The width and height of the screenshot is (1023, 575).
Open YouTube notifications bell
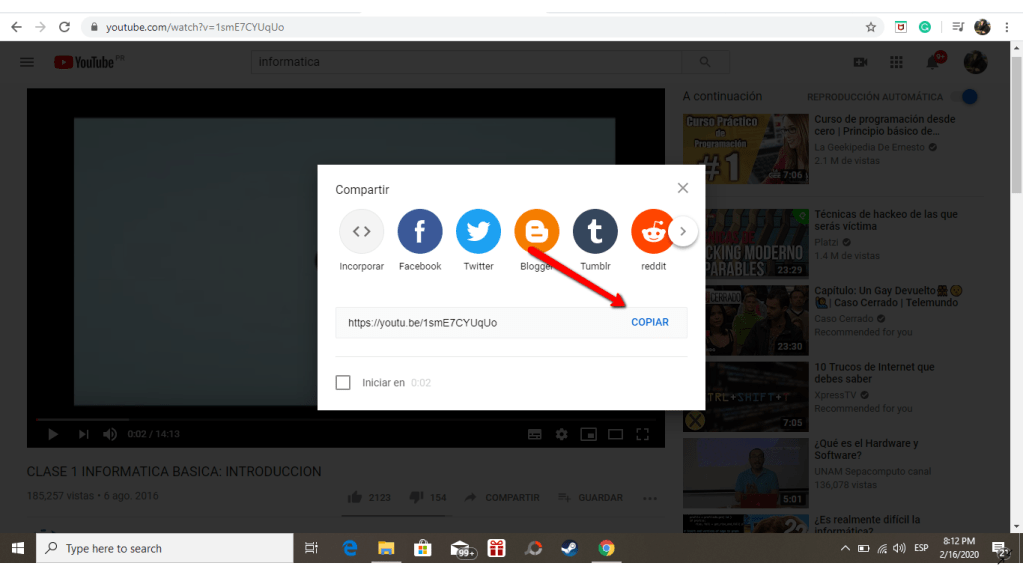[x=933, y=62]
